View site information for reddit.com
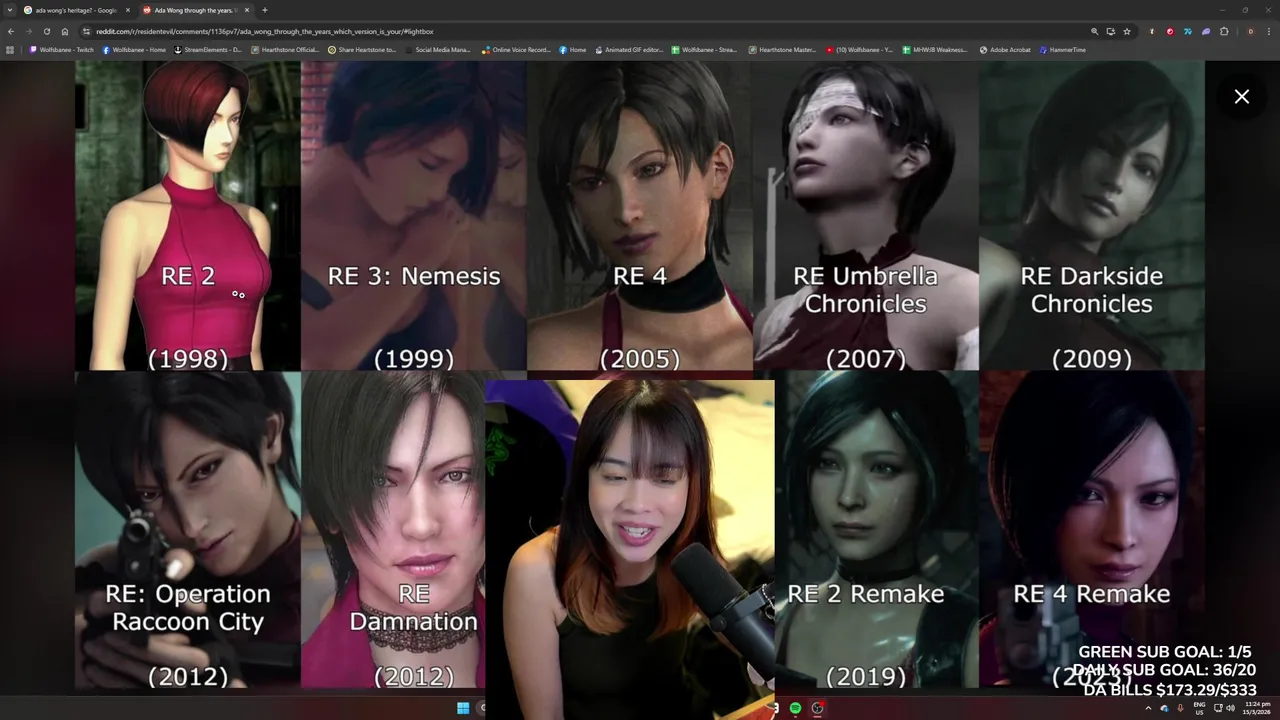Screen dimensions: 1280x720 click(x=87, y=31)
